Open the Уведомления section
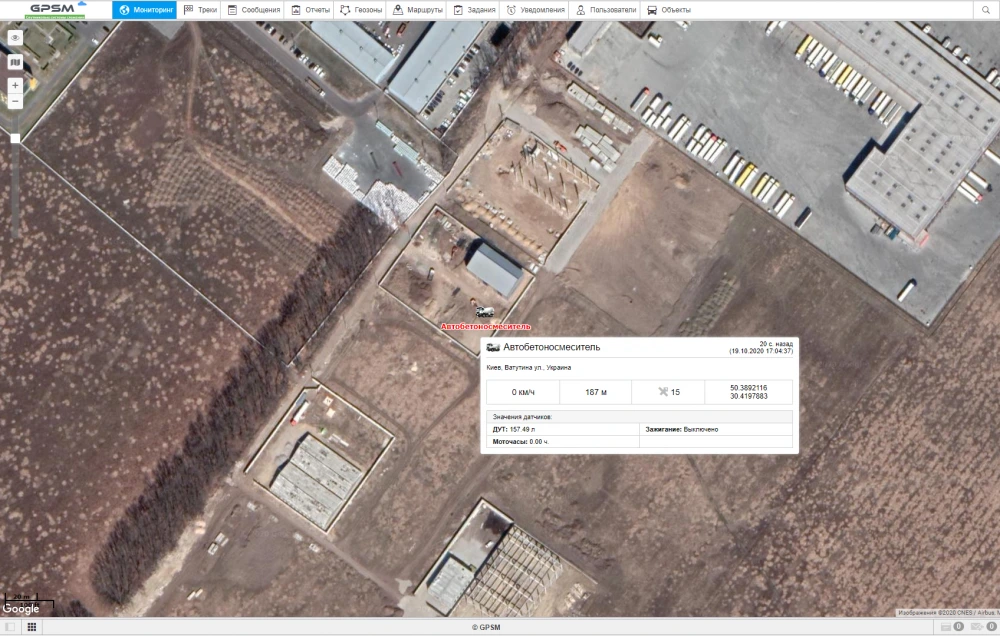1000x638 pixels. pyautogui.click(x=536, y=10)
